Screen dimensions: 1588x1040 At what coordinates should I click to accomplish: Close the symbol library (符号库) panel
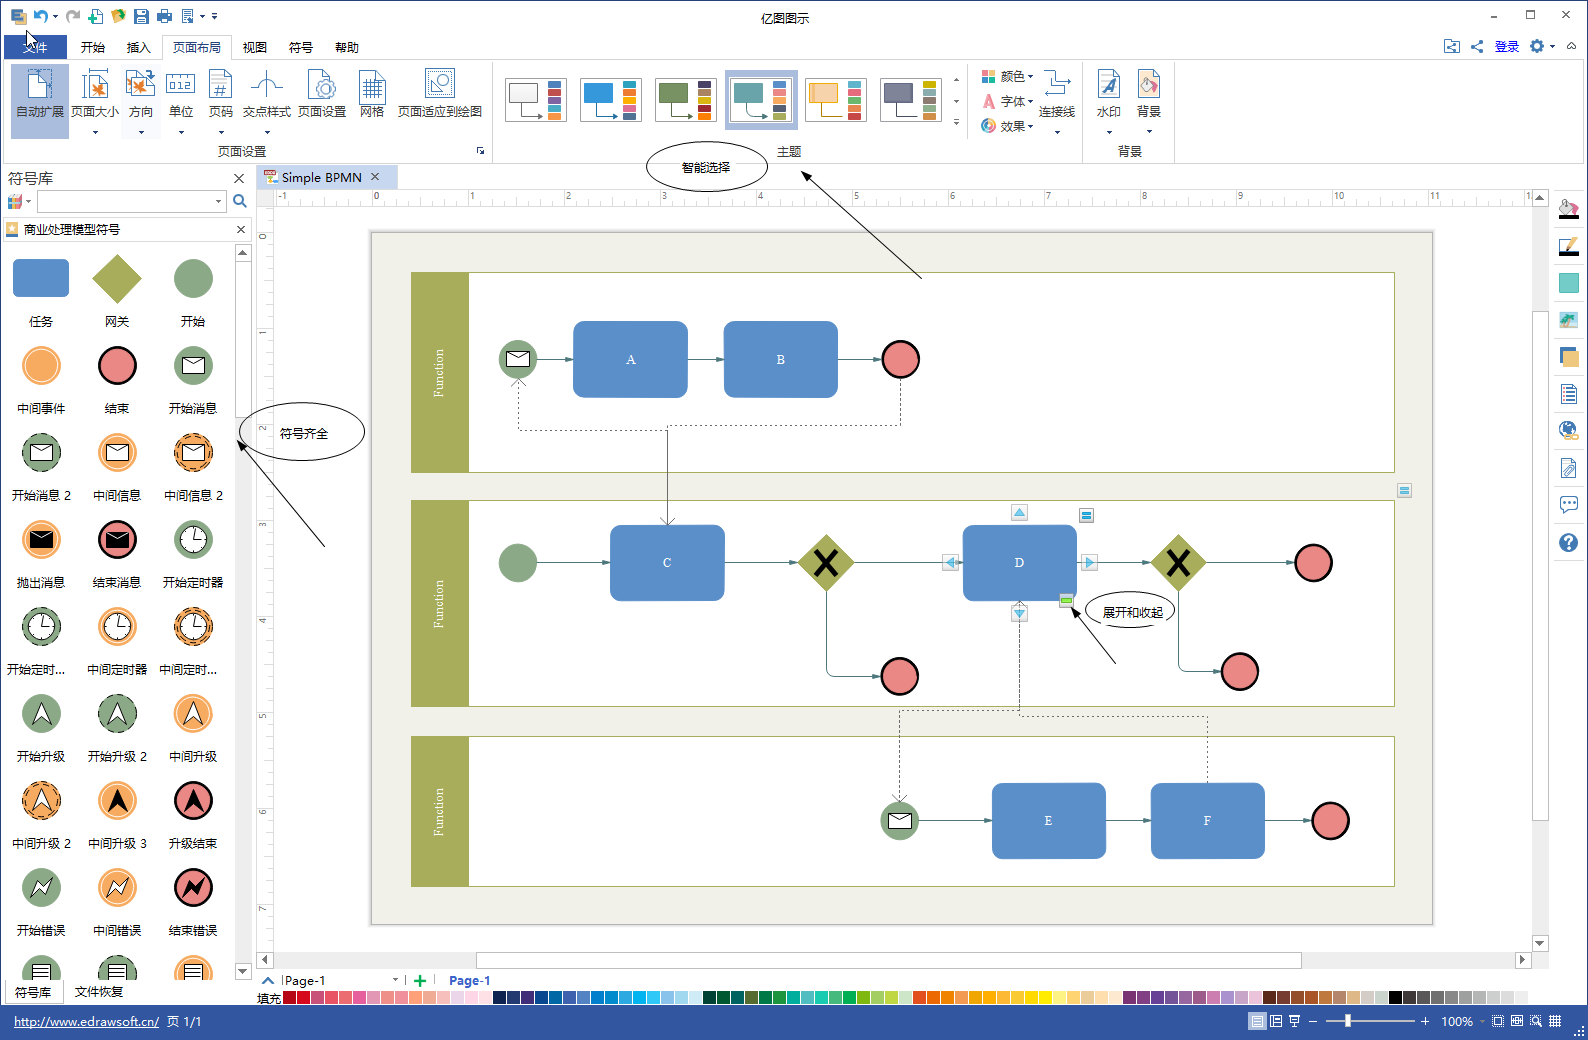coord(239,178)
